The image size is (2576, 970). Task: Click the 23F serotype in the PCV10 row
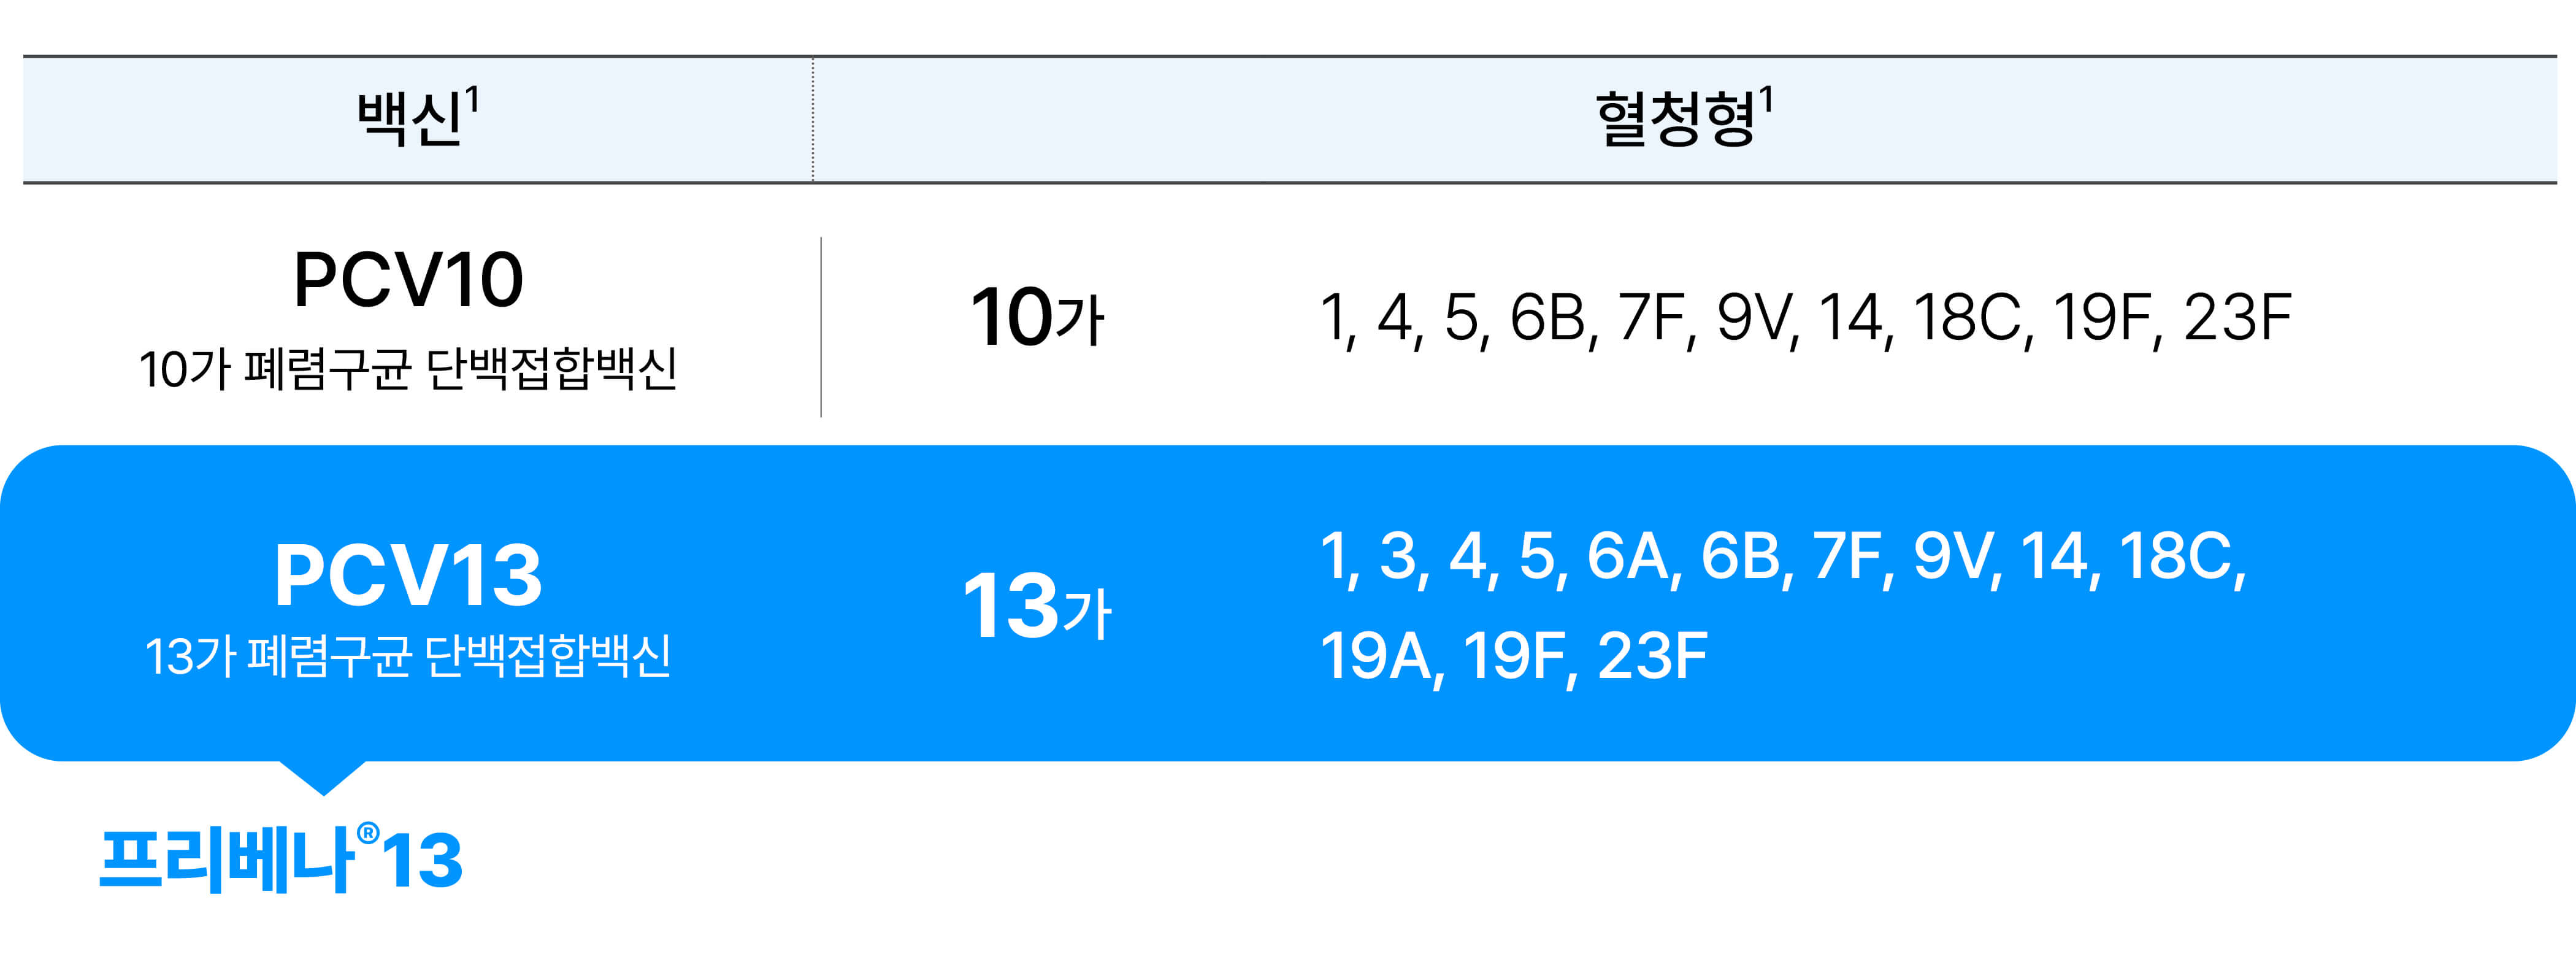click(x=2237, y=317)
